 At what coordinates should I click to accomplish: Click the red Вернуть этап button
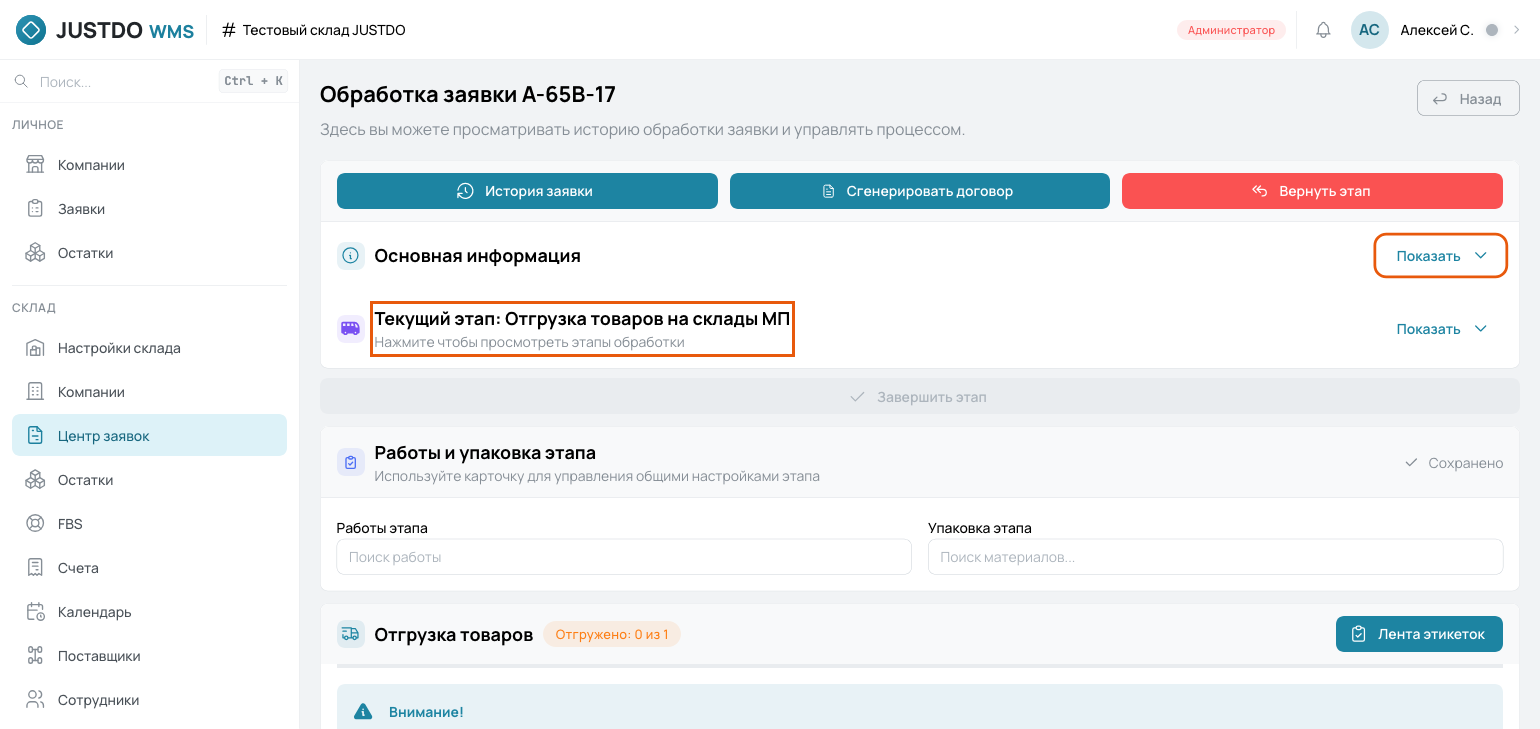[x=1312, y=191]
